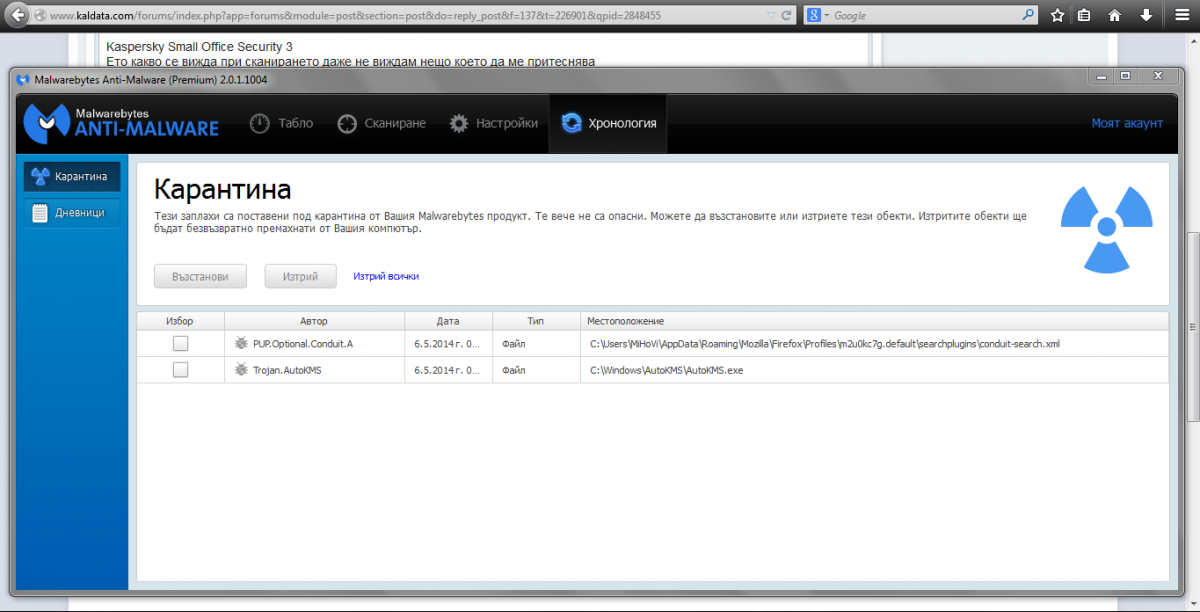The image size is (1200, 612).
Task: Click the Изтрий всички link
Action: point(386,276)
